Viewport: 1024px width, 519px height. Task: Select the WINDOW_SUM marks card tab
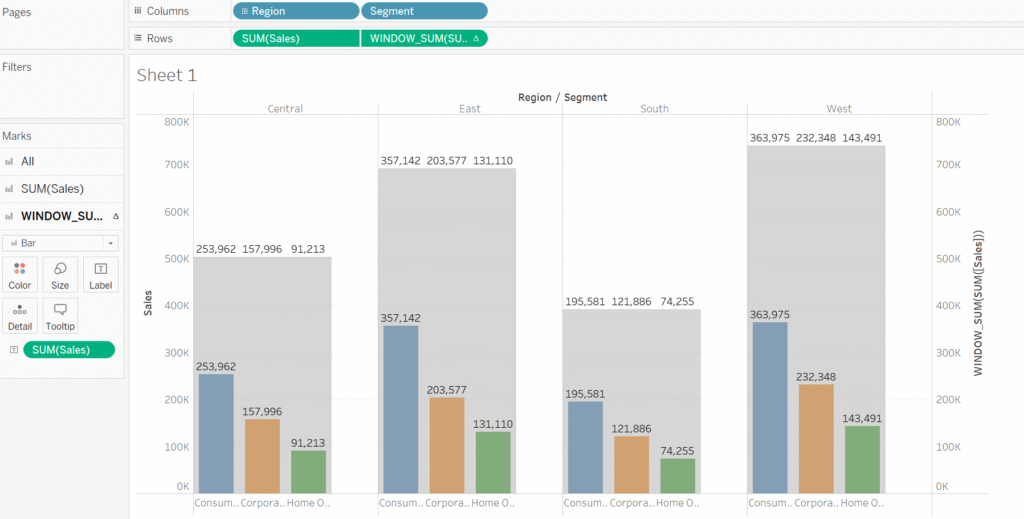coord(60,216)
